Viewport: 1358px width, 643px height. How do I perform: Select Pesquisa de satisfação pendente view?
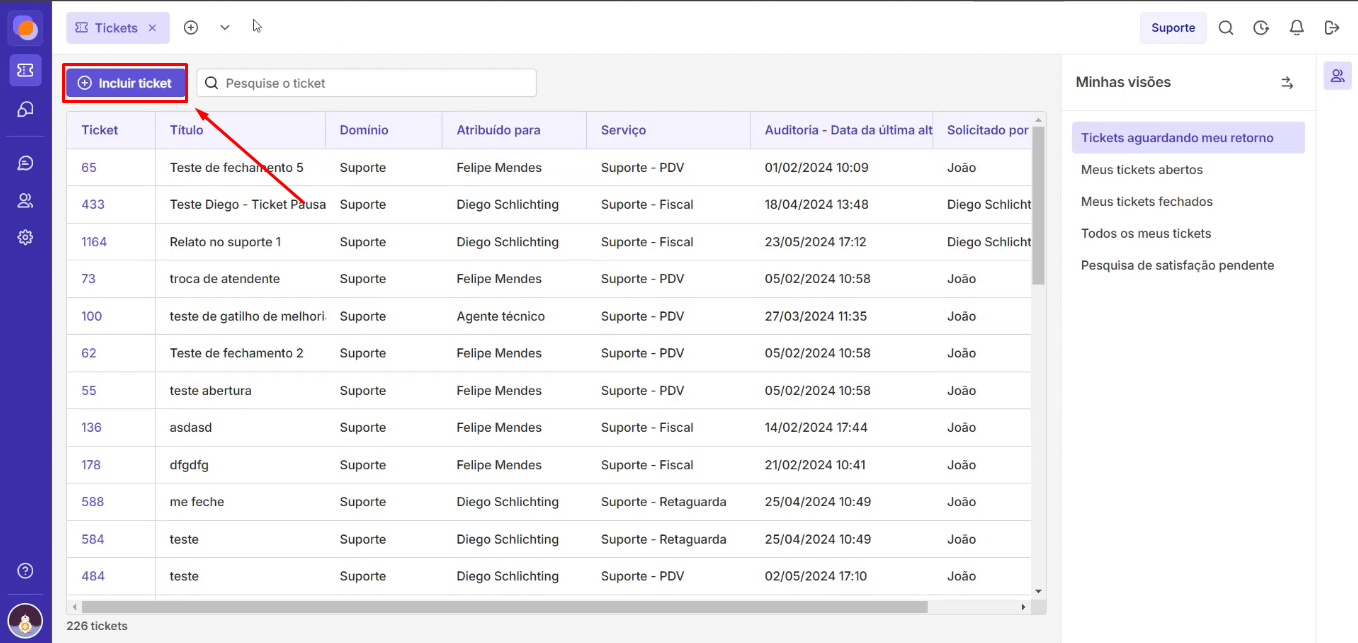click(1178, 266)
